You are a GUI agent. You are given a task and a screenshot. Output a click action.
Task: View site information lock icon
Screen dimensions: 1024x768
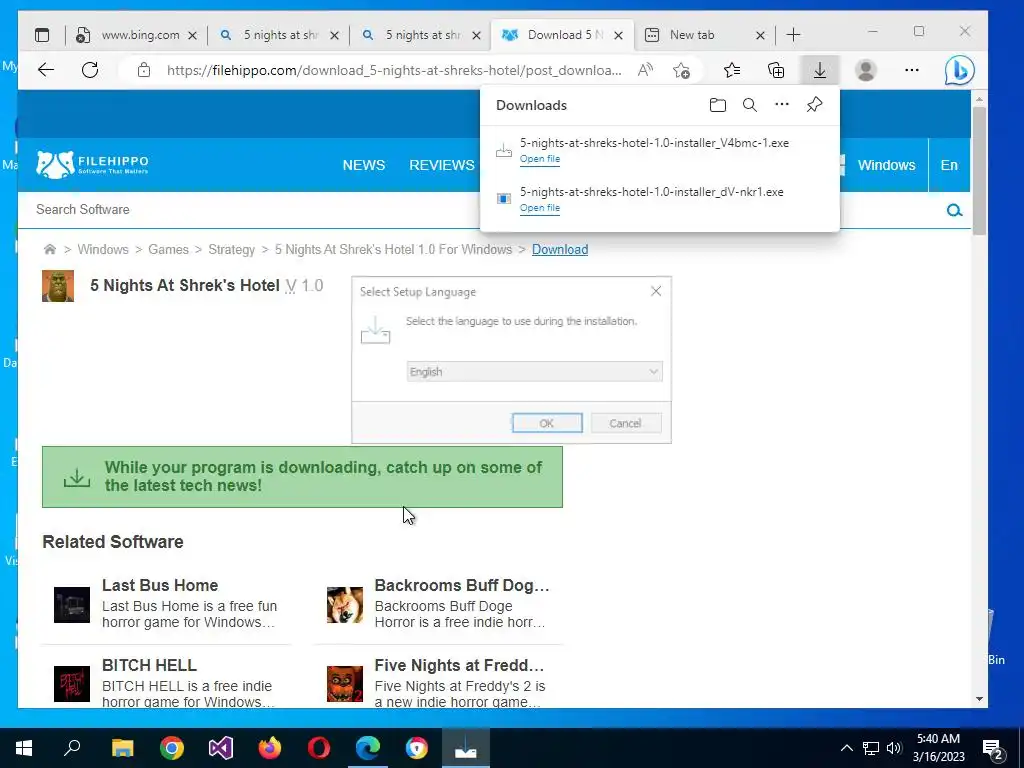coord(144,70)
